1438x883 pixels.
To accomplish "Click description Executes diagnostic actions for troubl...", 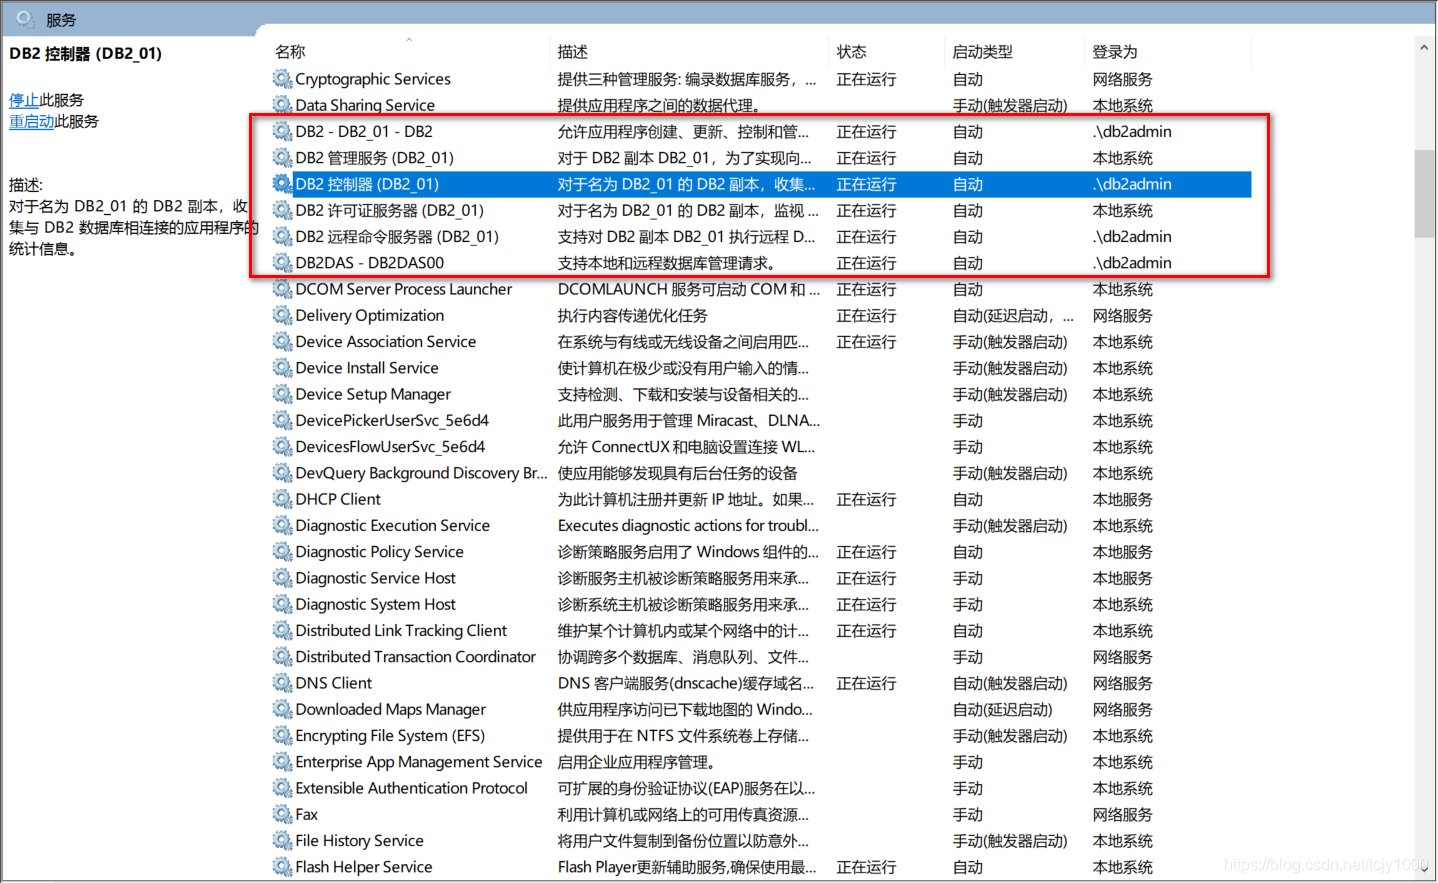I will click(688, 525).
